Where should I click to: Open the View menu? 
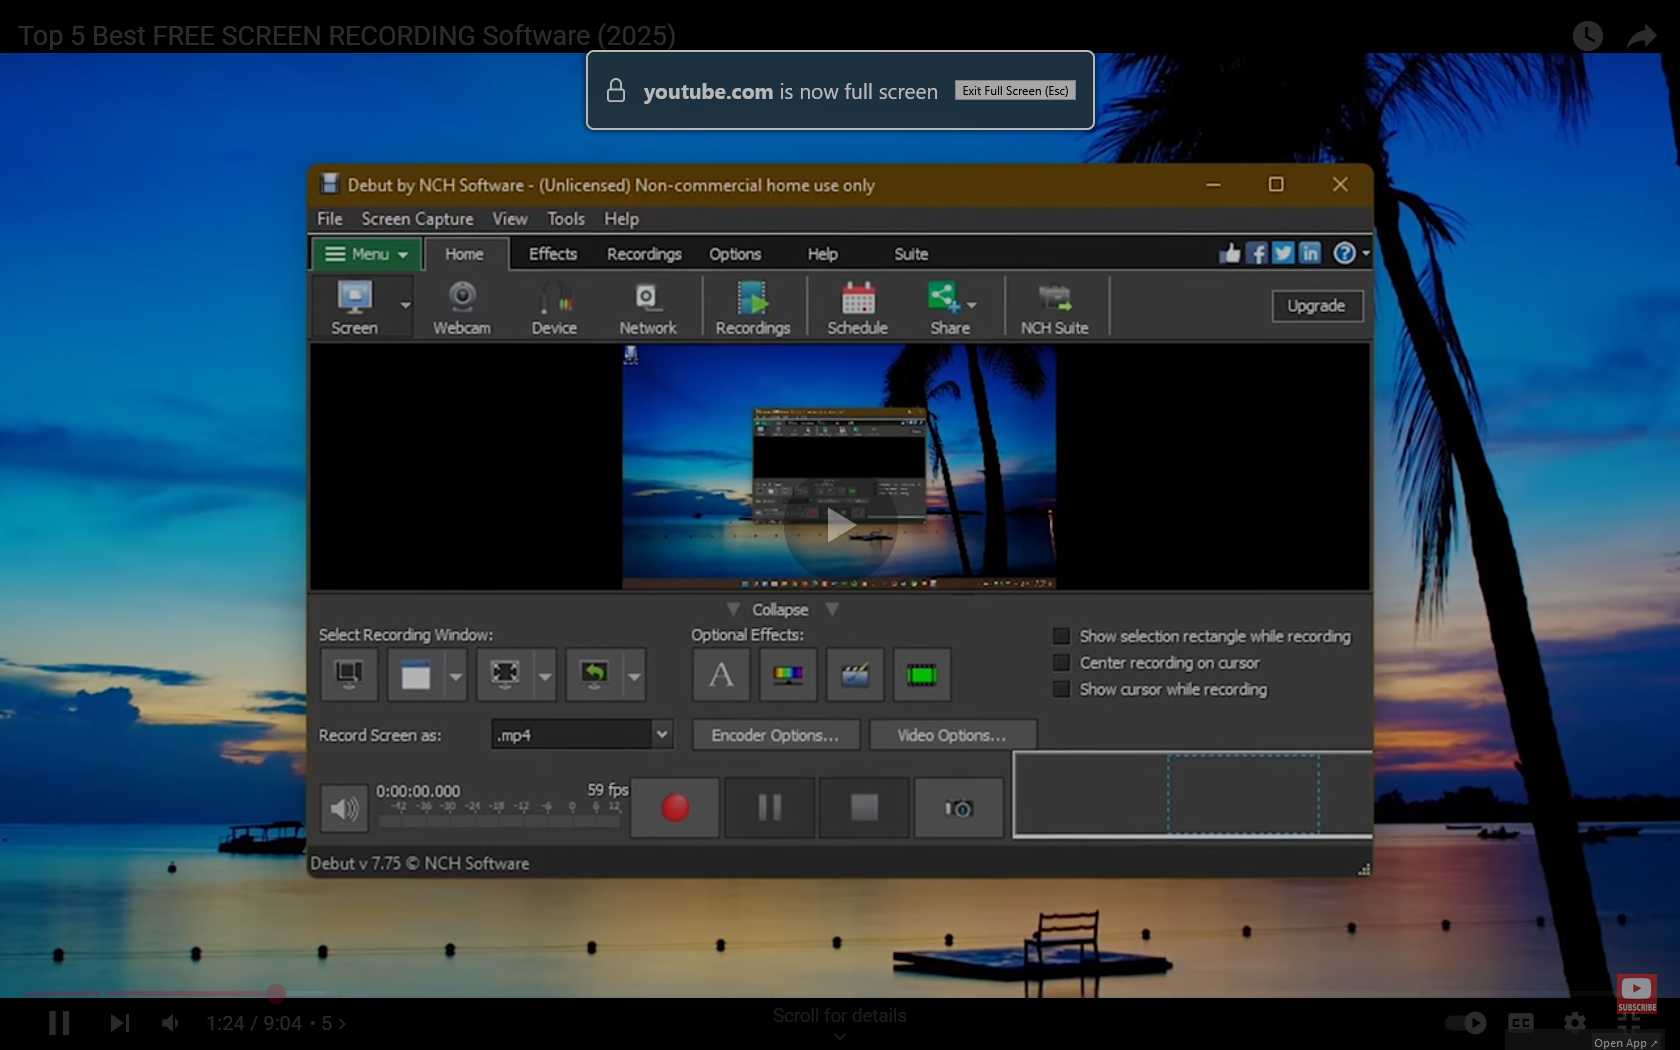509,219
